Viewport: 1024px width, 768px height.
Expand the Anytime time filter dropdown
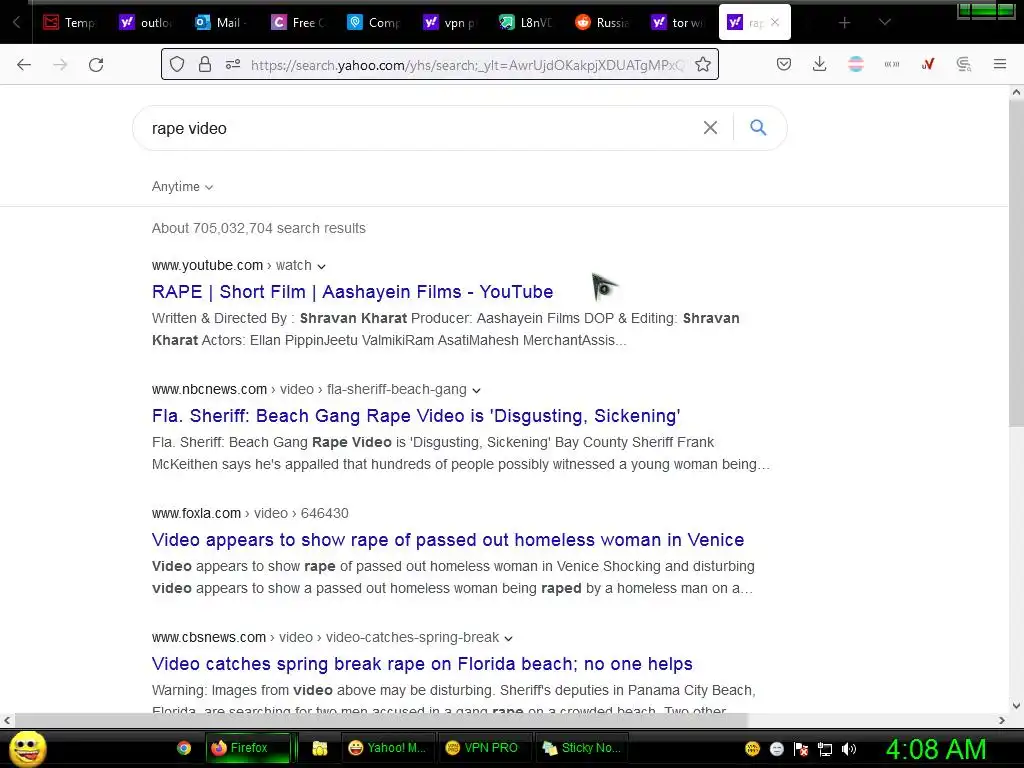point(182,187)
